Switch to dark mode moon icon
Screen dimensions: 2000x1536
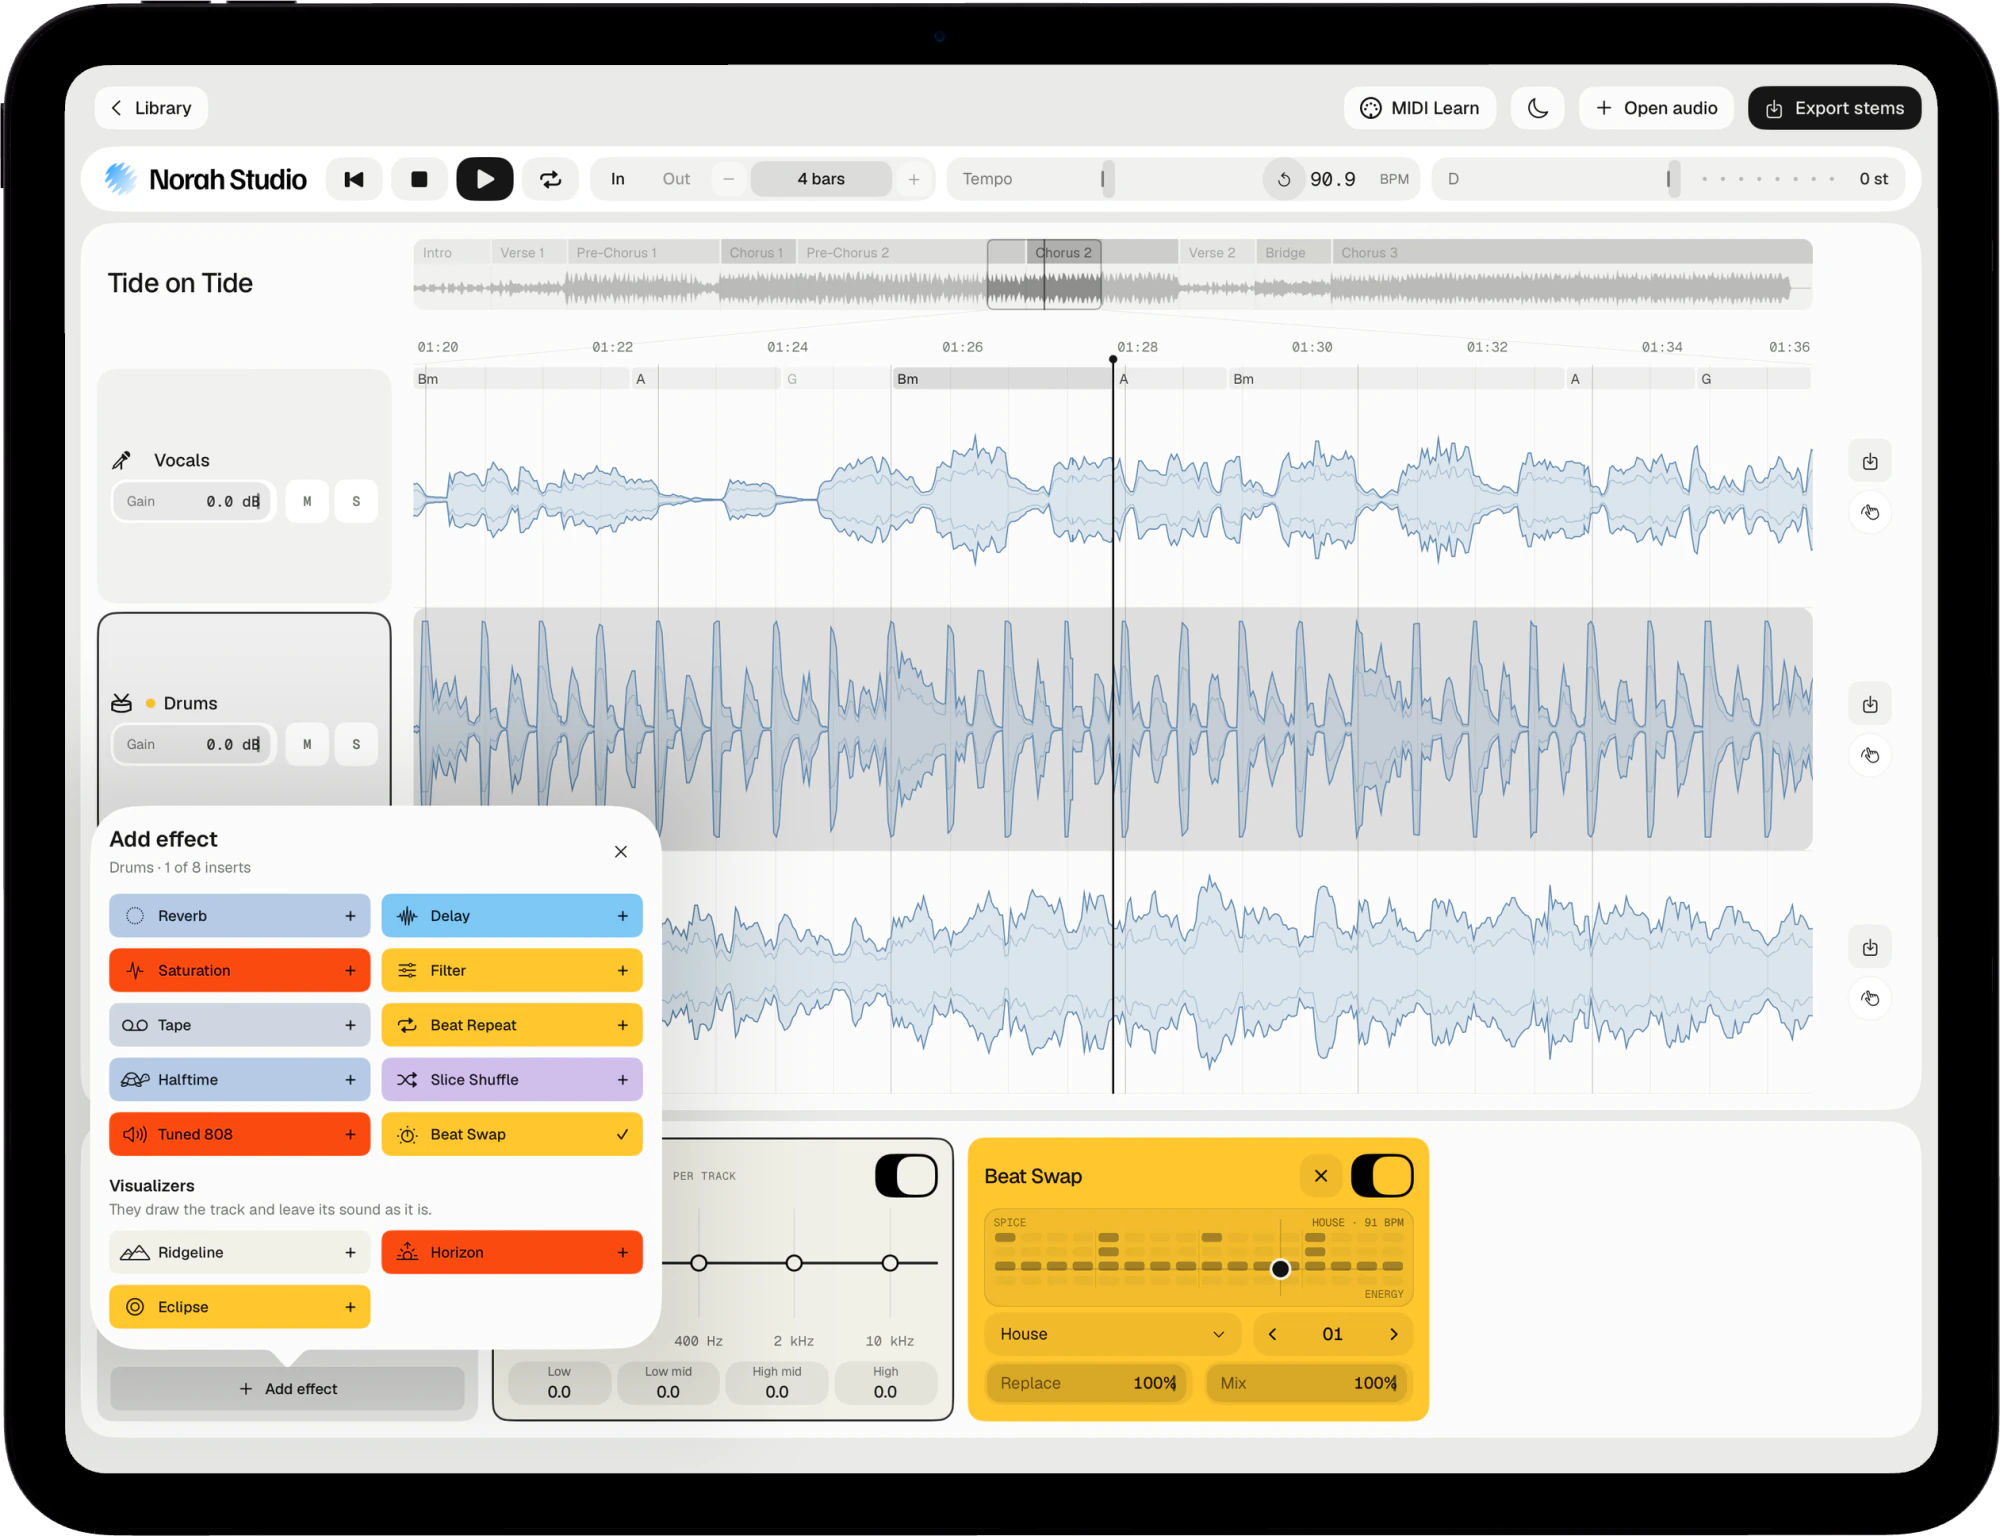[1538, 108]
